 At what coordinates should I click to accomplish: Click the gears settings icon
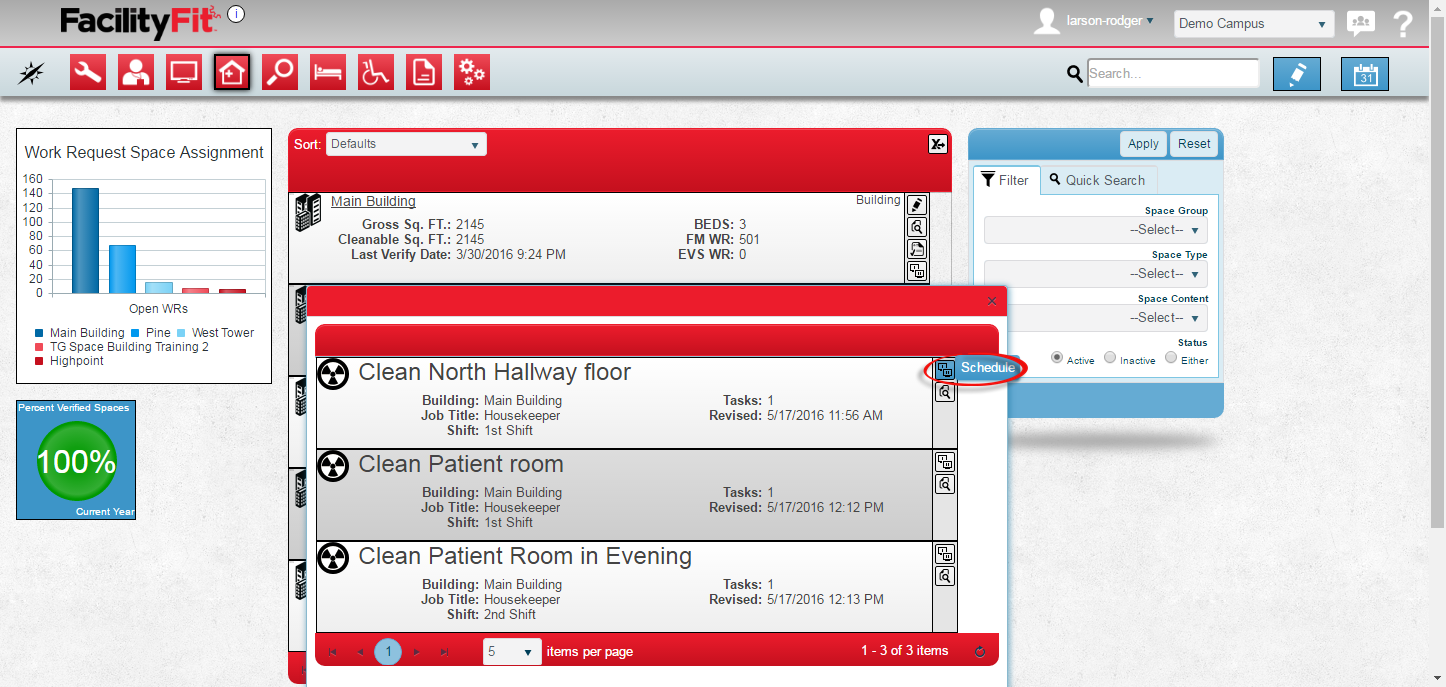472,73
